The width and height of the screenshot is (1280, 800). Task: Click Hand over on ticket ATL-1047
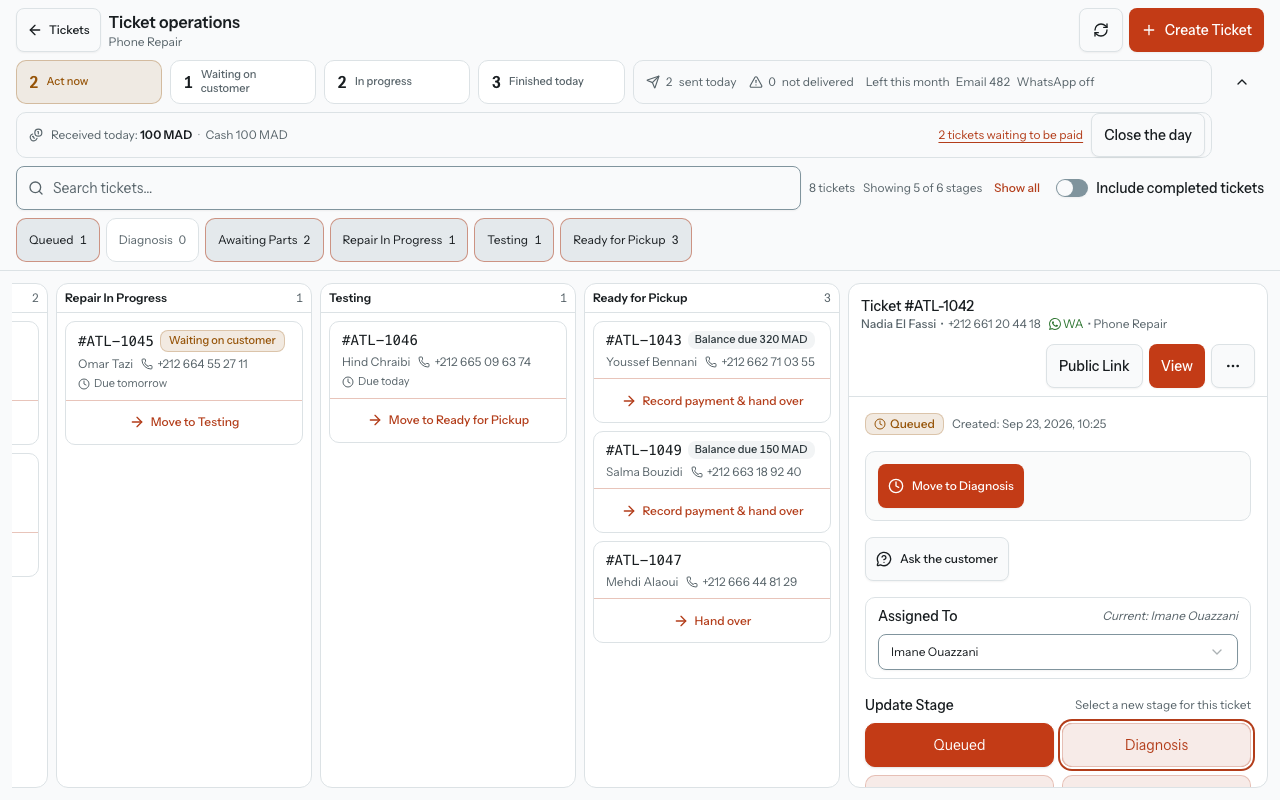[x=712, y=621]
